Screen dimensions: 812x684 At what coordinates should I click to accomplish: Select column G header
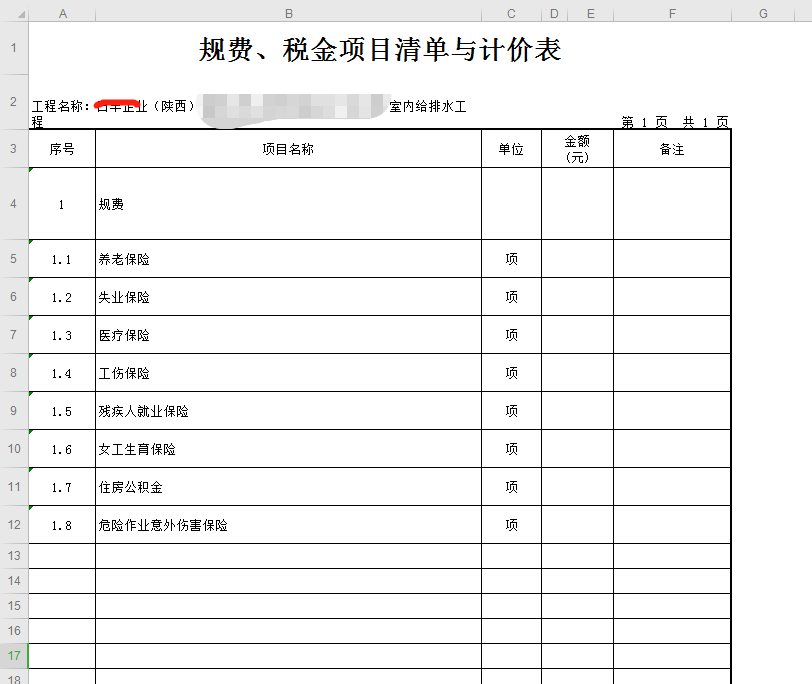tap(763, 14)
